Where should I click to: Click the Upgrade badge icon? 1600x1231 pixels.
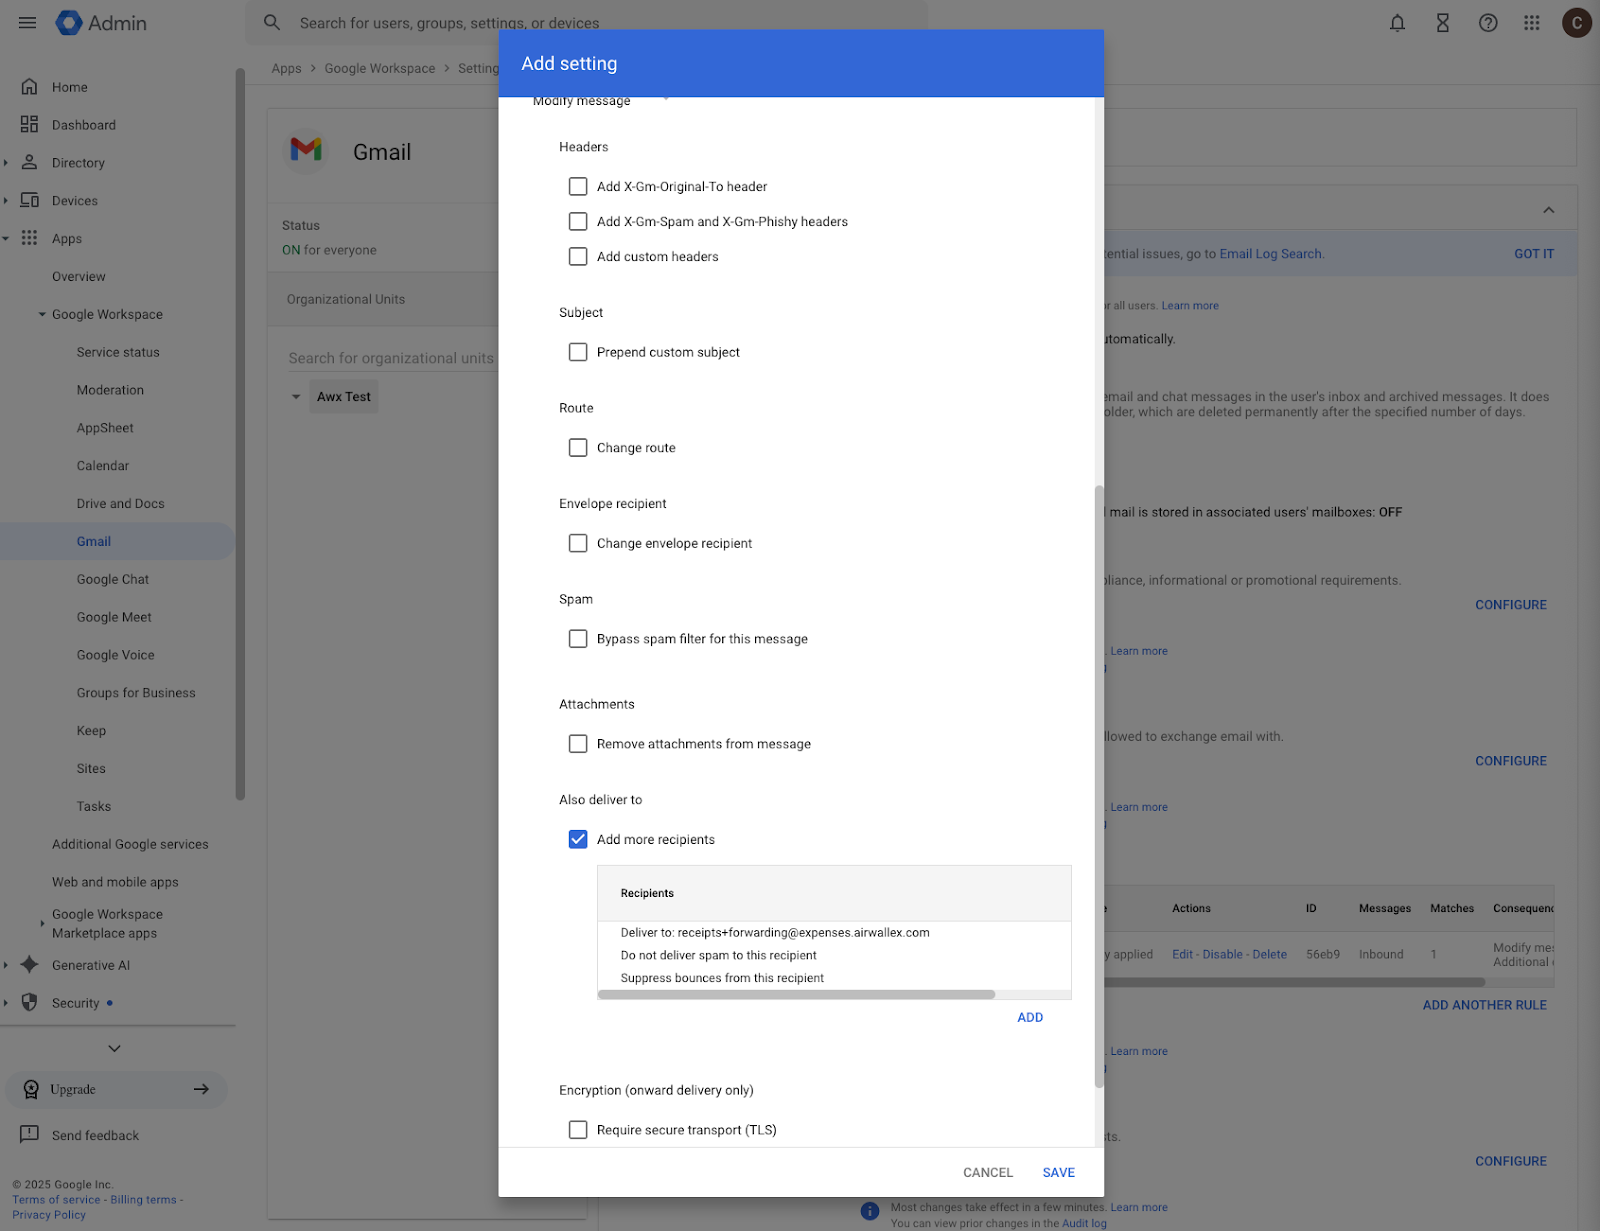point(31,1089)
